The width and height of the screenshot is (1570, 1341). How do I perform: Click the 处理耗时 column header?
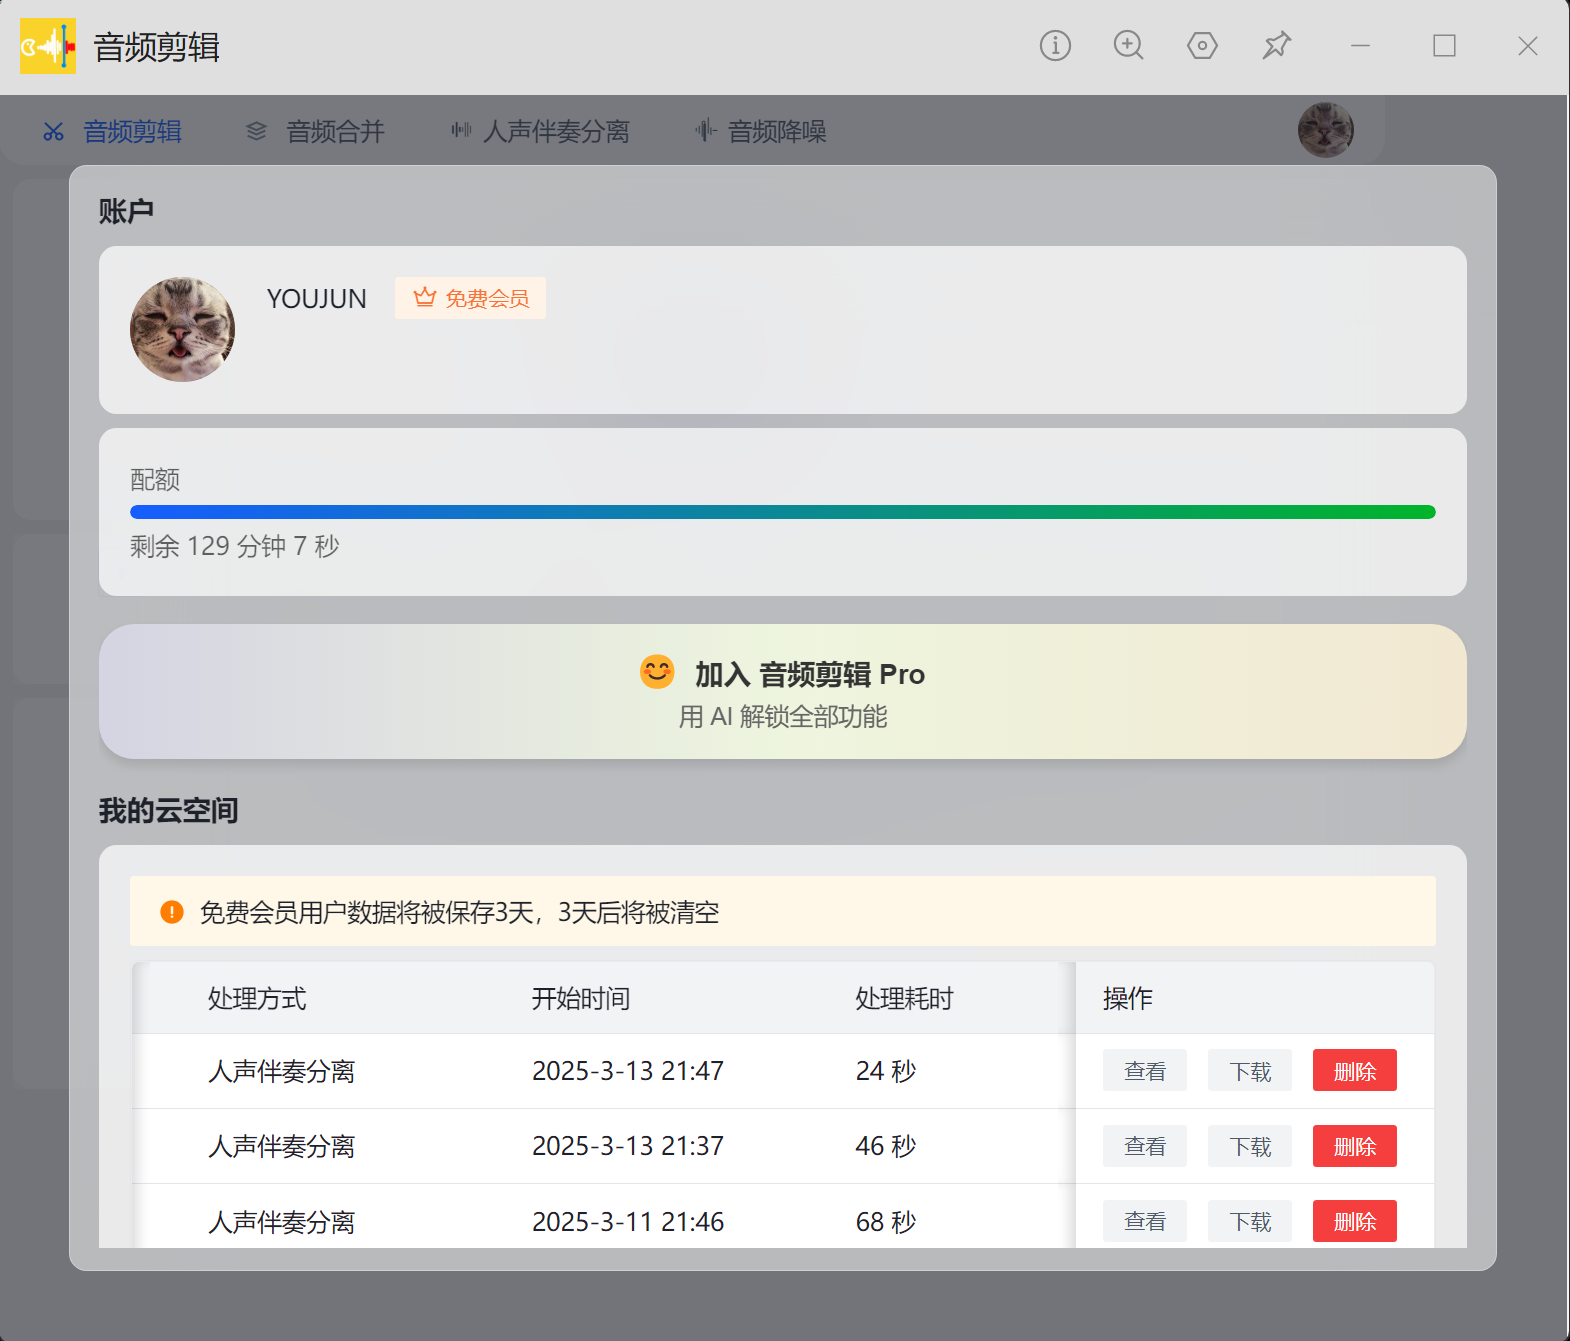click(x=905, y=998)
